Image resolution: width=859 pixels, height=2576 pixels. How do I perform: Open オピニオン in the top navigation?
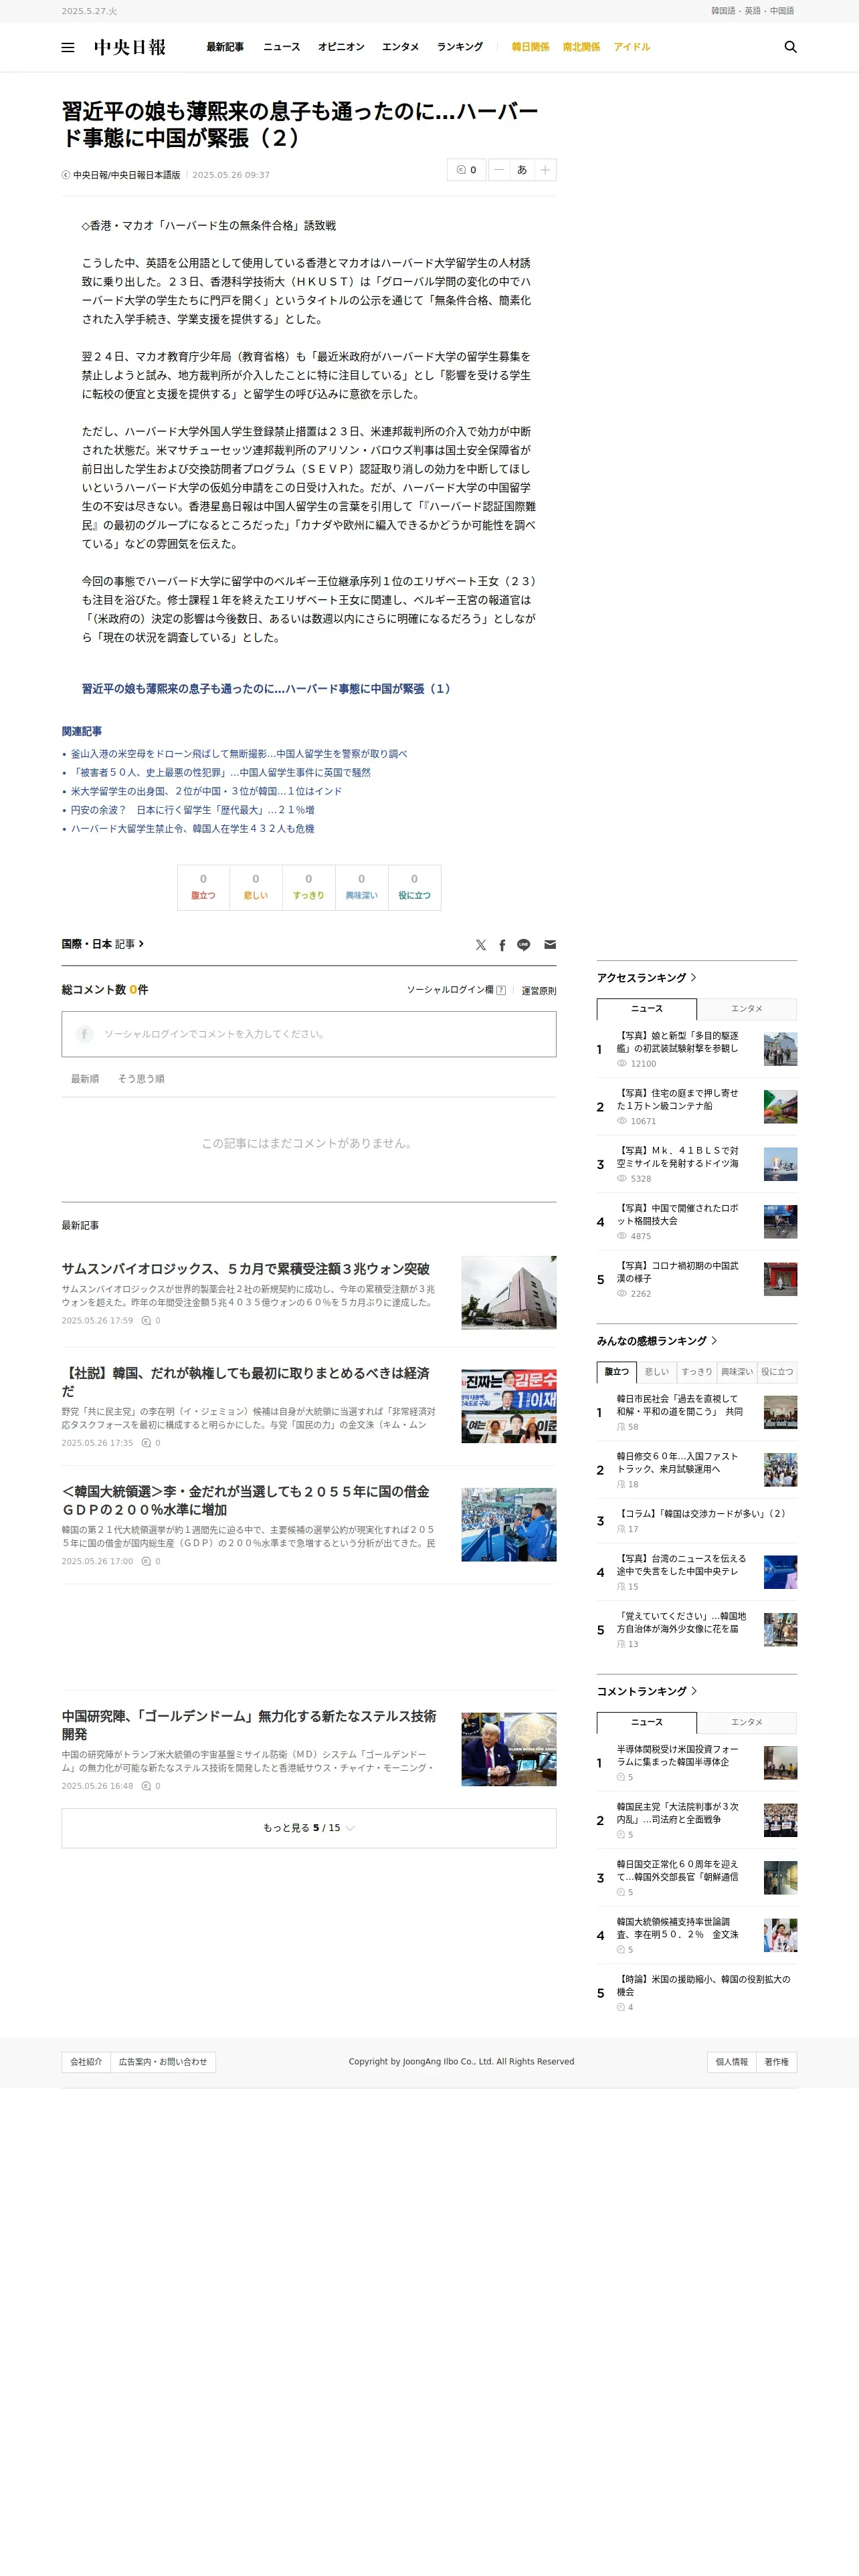[x=341, y=47]
